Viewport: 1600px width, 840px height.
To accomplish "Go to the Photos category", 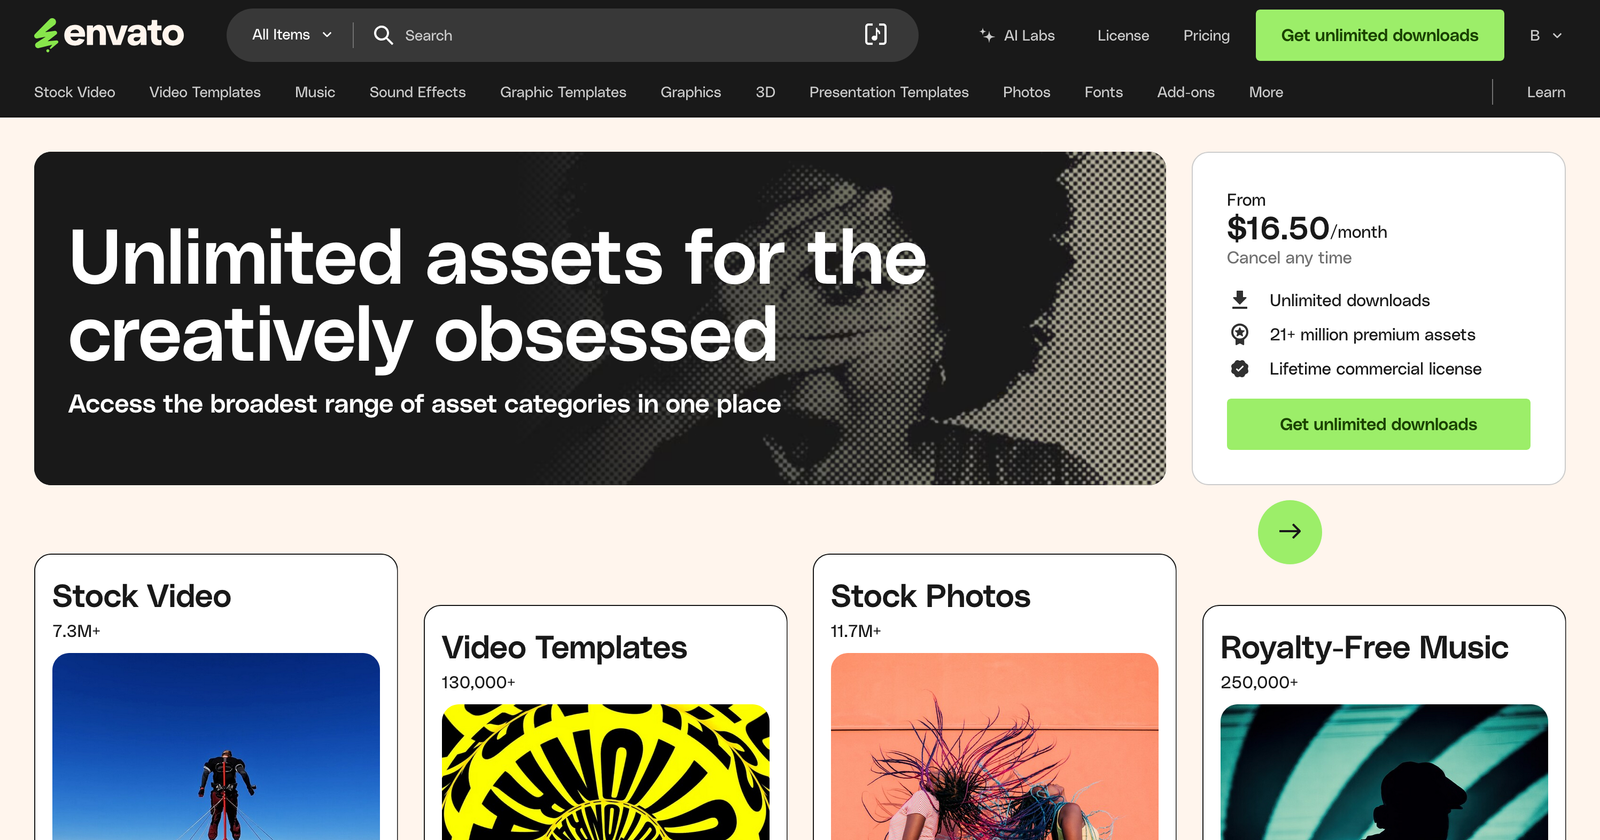I will (x=1027, y=92).
